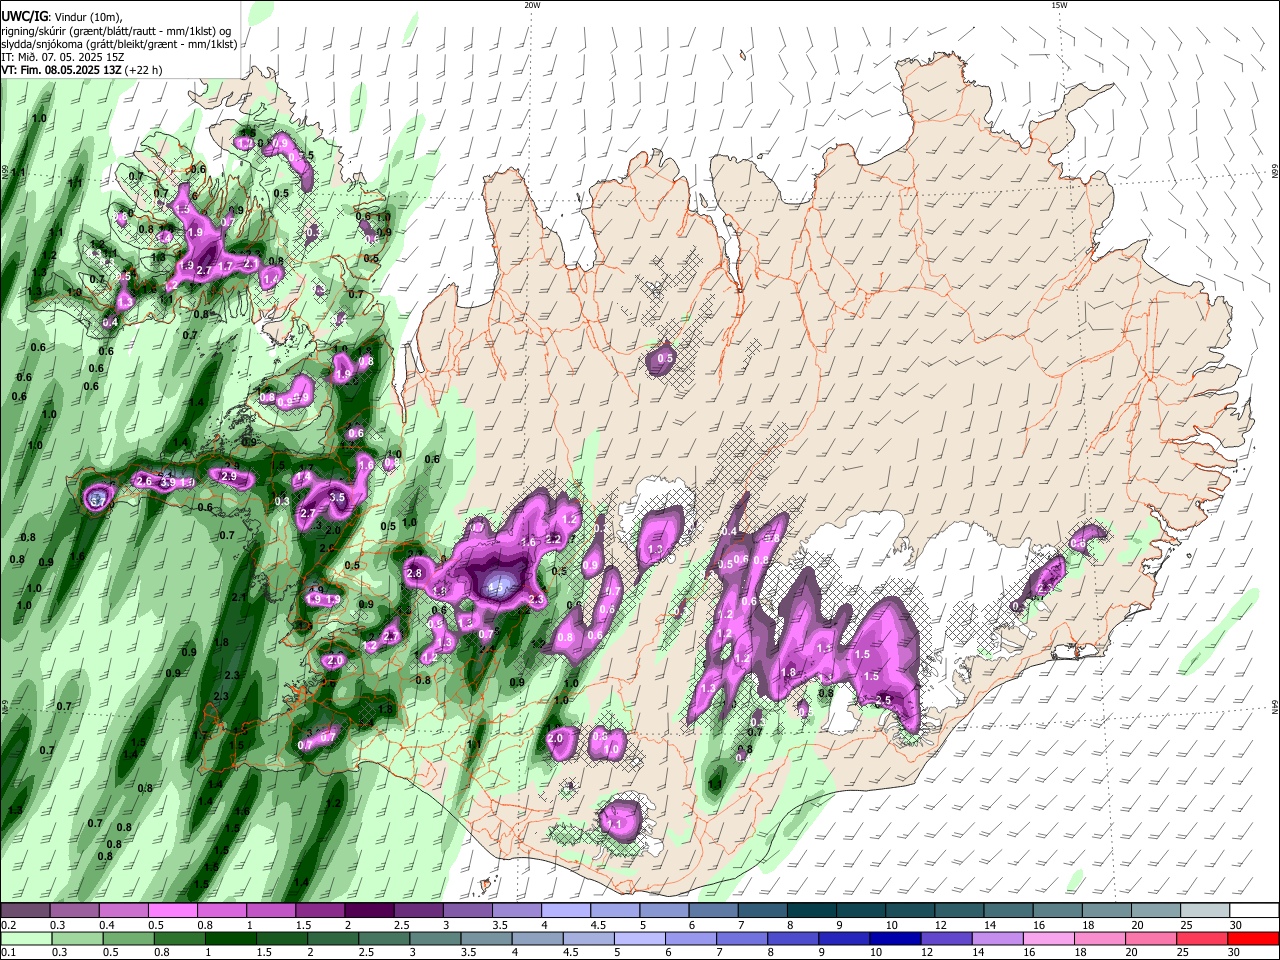Click the 'UWC/IG: Vindur (10m),' title line
This screenshot has width=1280, height=960.
pyautogui.click(x=61, y=17)
